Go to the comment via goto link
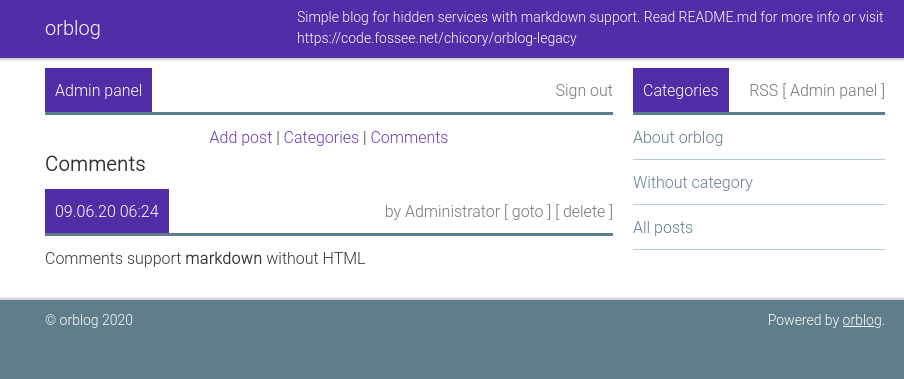The image size is (904, 379). [x=528, y=212]
